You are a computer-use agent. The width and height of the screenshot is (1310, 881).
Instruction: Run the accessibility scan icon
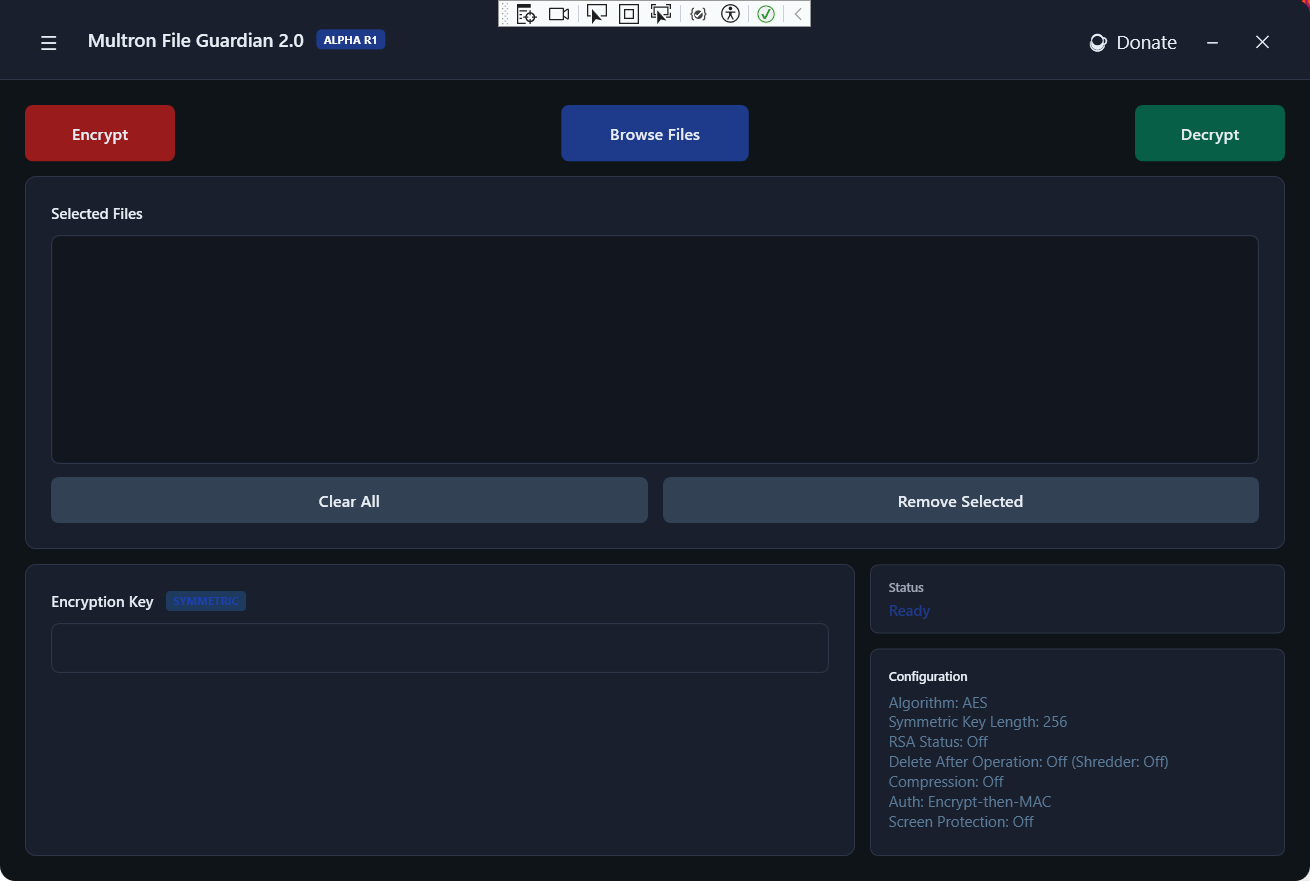coord(731,14)
